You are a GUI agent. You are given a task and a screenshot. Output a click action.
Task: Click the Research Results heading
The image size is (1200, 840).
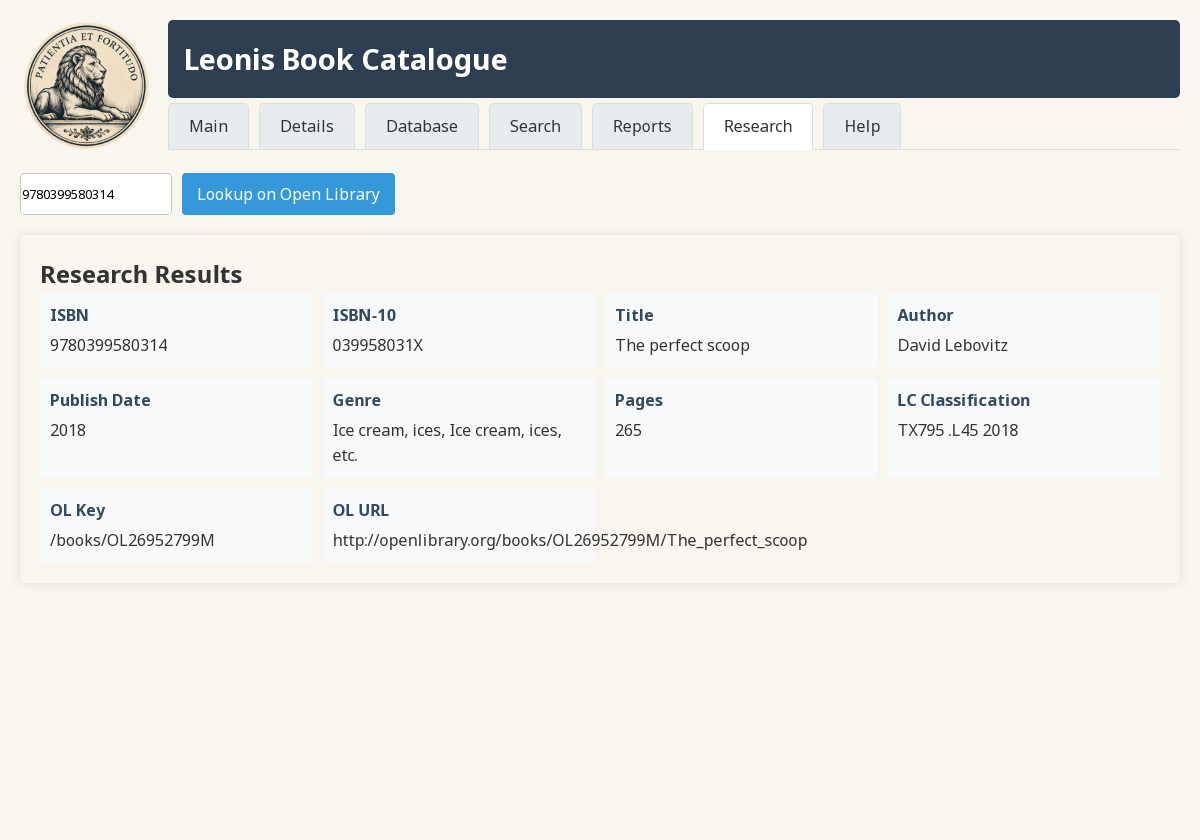coord(141,274)
